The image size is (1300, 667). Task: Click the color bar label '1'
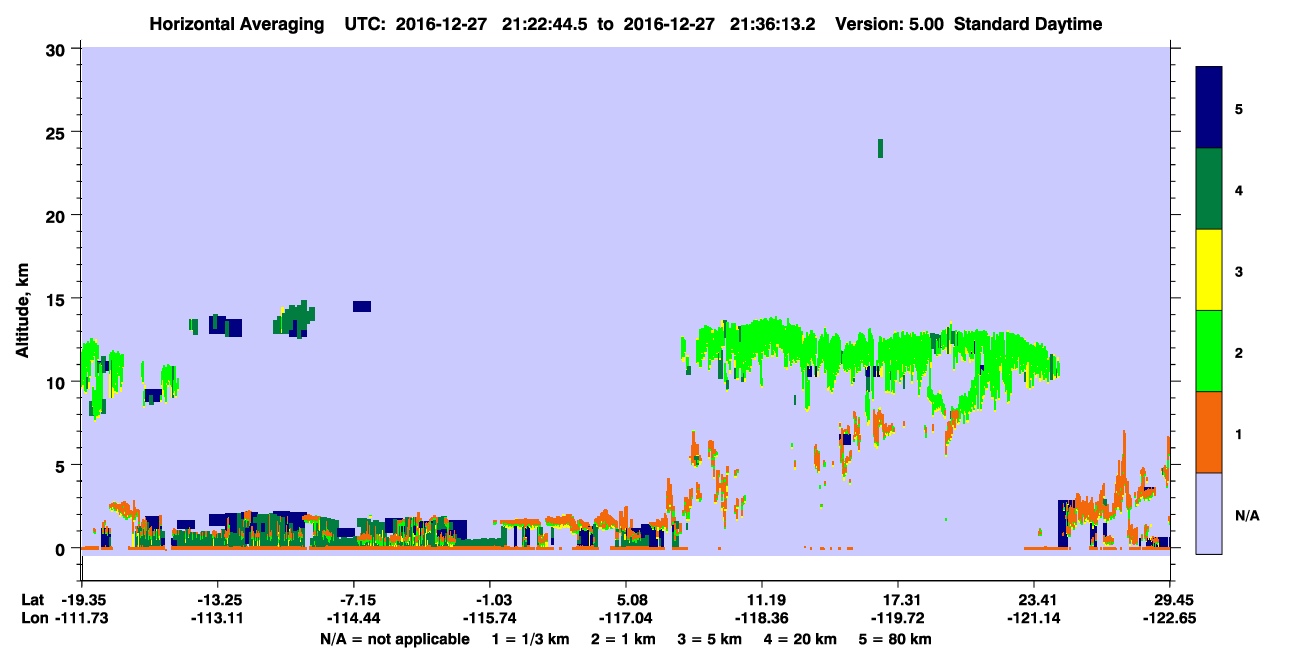[x=1239, y=433]
